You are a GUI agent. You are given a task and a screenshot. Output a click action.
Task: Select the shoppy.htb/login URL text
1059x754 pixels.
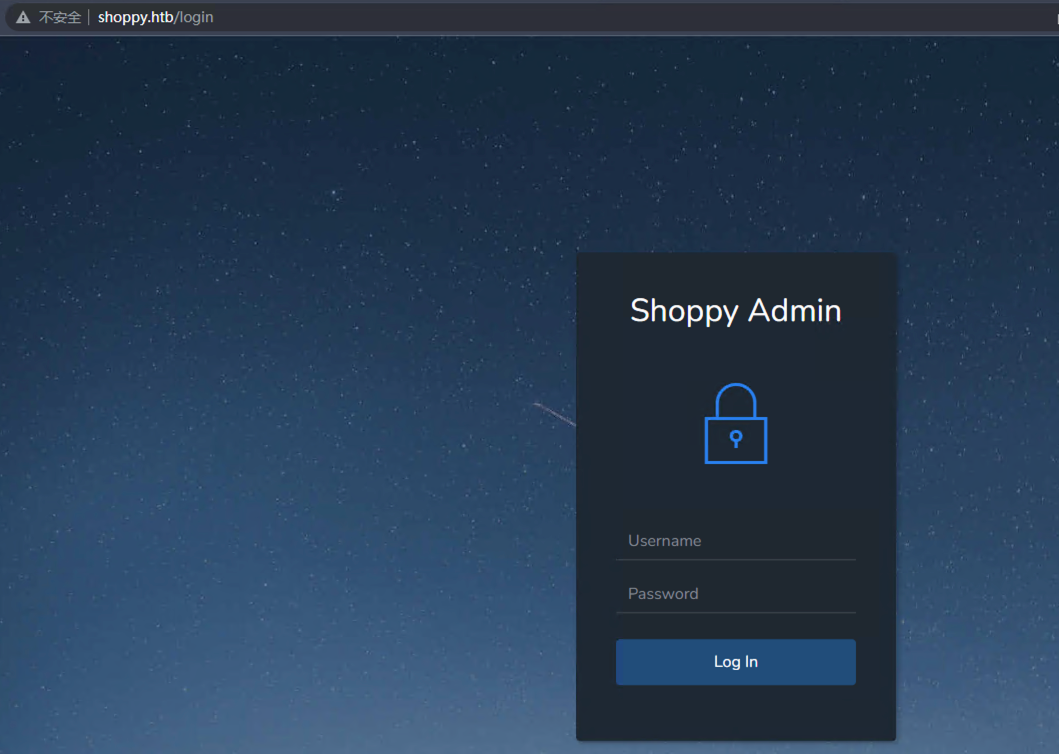point(155,17)
